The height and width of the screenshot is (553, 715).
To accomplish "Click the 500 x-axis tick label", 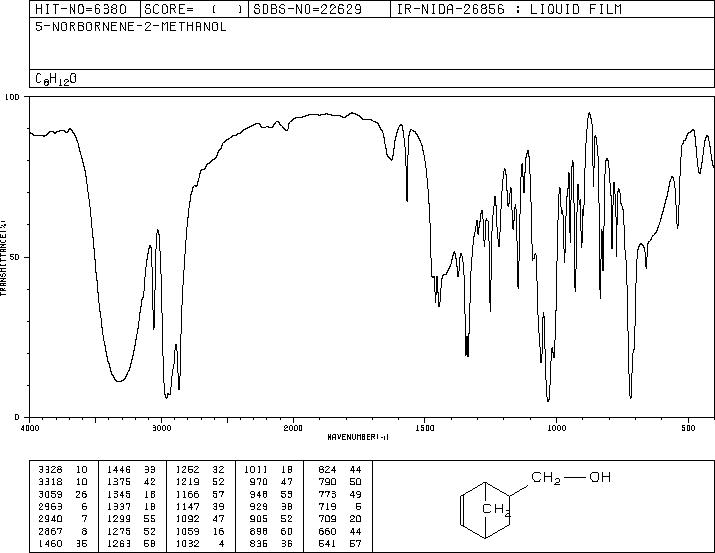I will [688, 428].
